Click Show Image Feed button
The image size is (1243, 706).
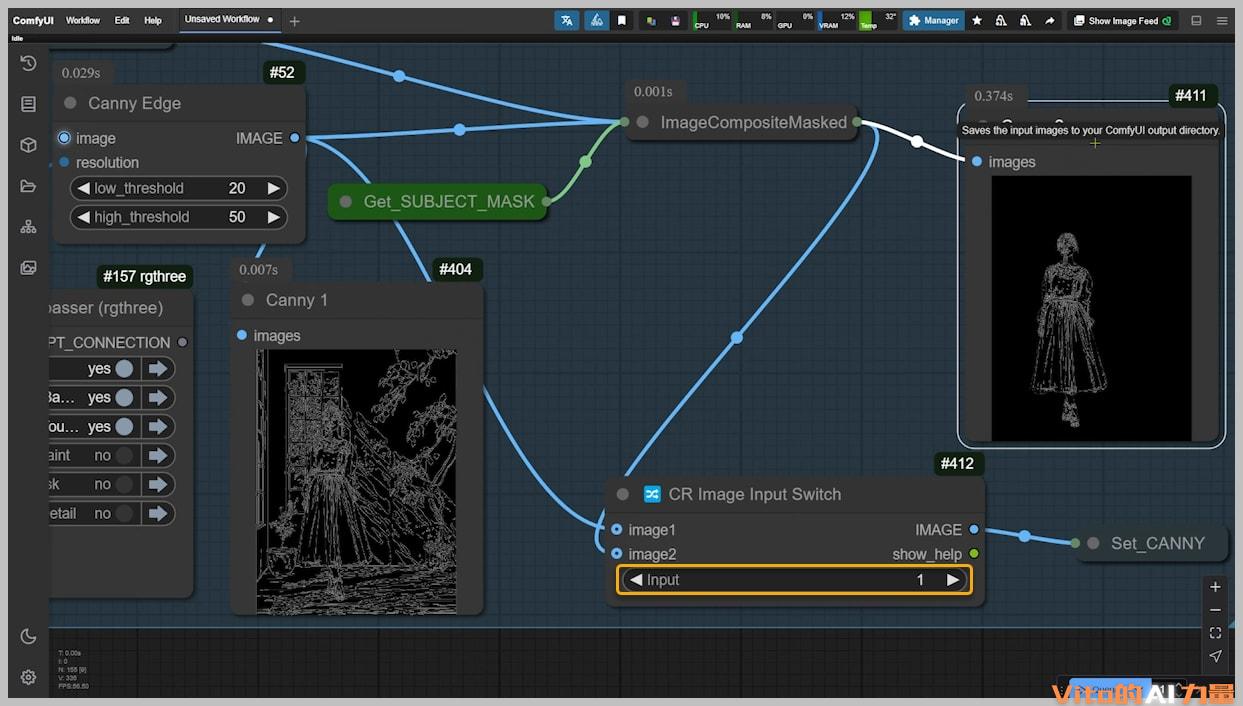click(x=1123, y=20)
